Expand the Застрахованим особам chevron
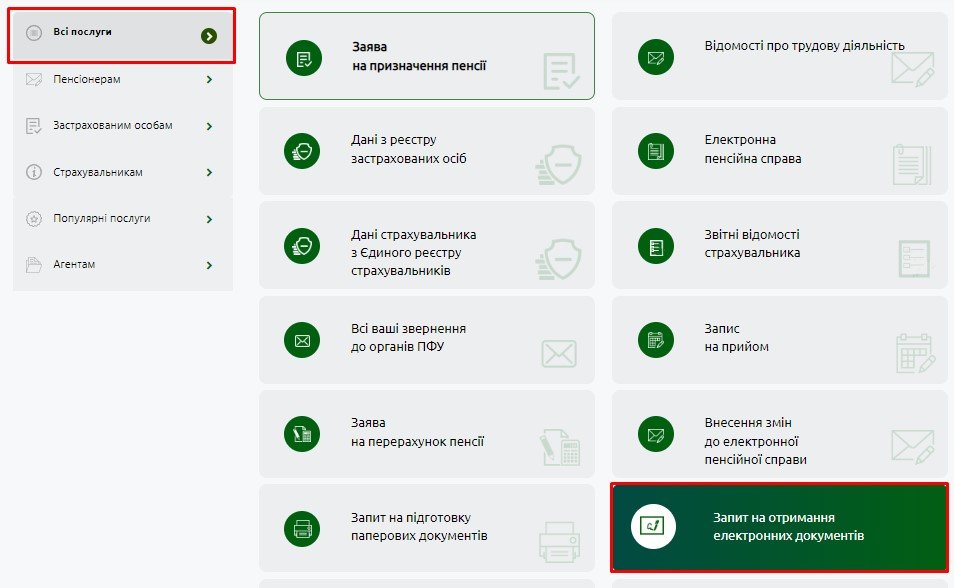 209,127
